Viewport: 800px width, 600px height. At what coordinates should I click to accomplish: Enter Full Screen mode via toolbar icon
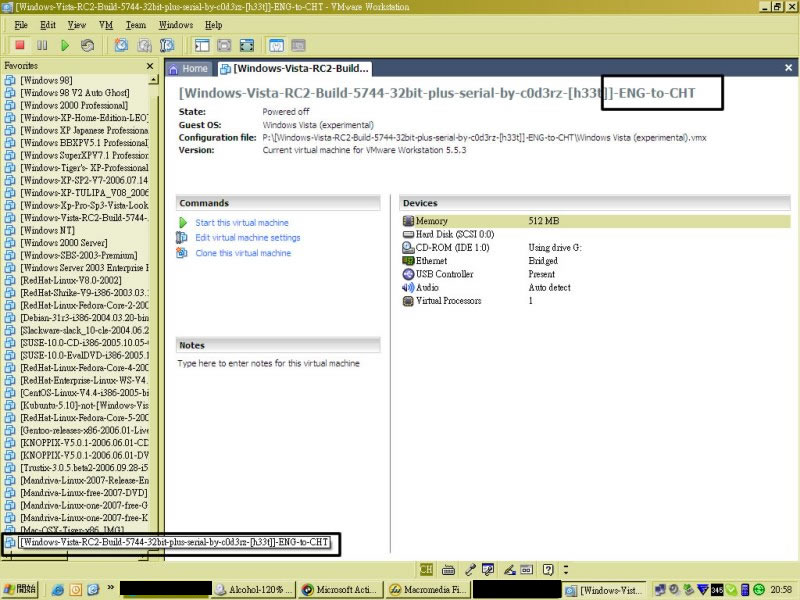click(x=247, y=45)
